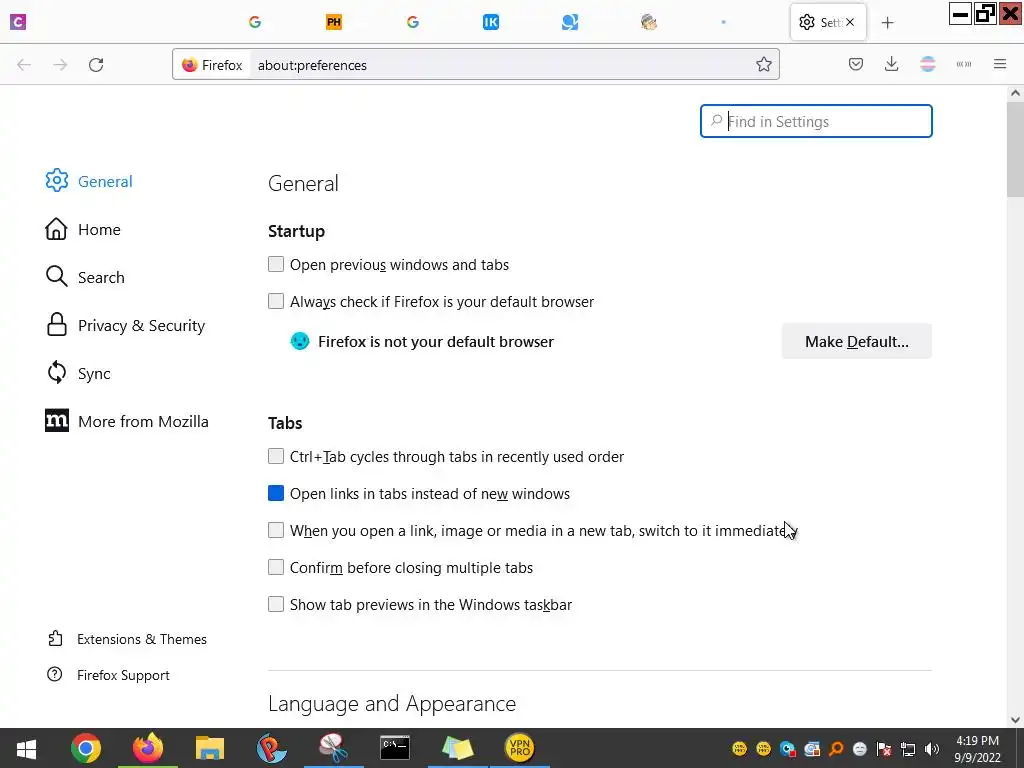Open More from Mozilla
Screen dimensions: 1024x768
127,421
